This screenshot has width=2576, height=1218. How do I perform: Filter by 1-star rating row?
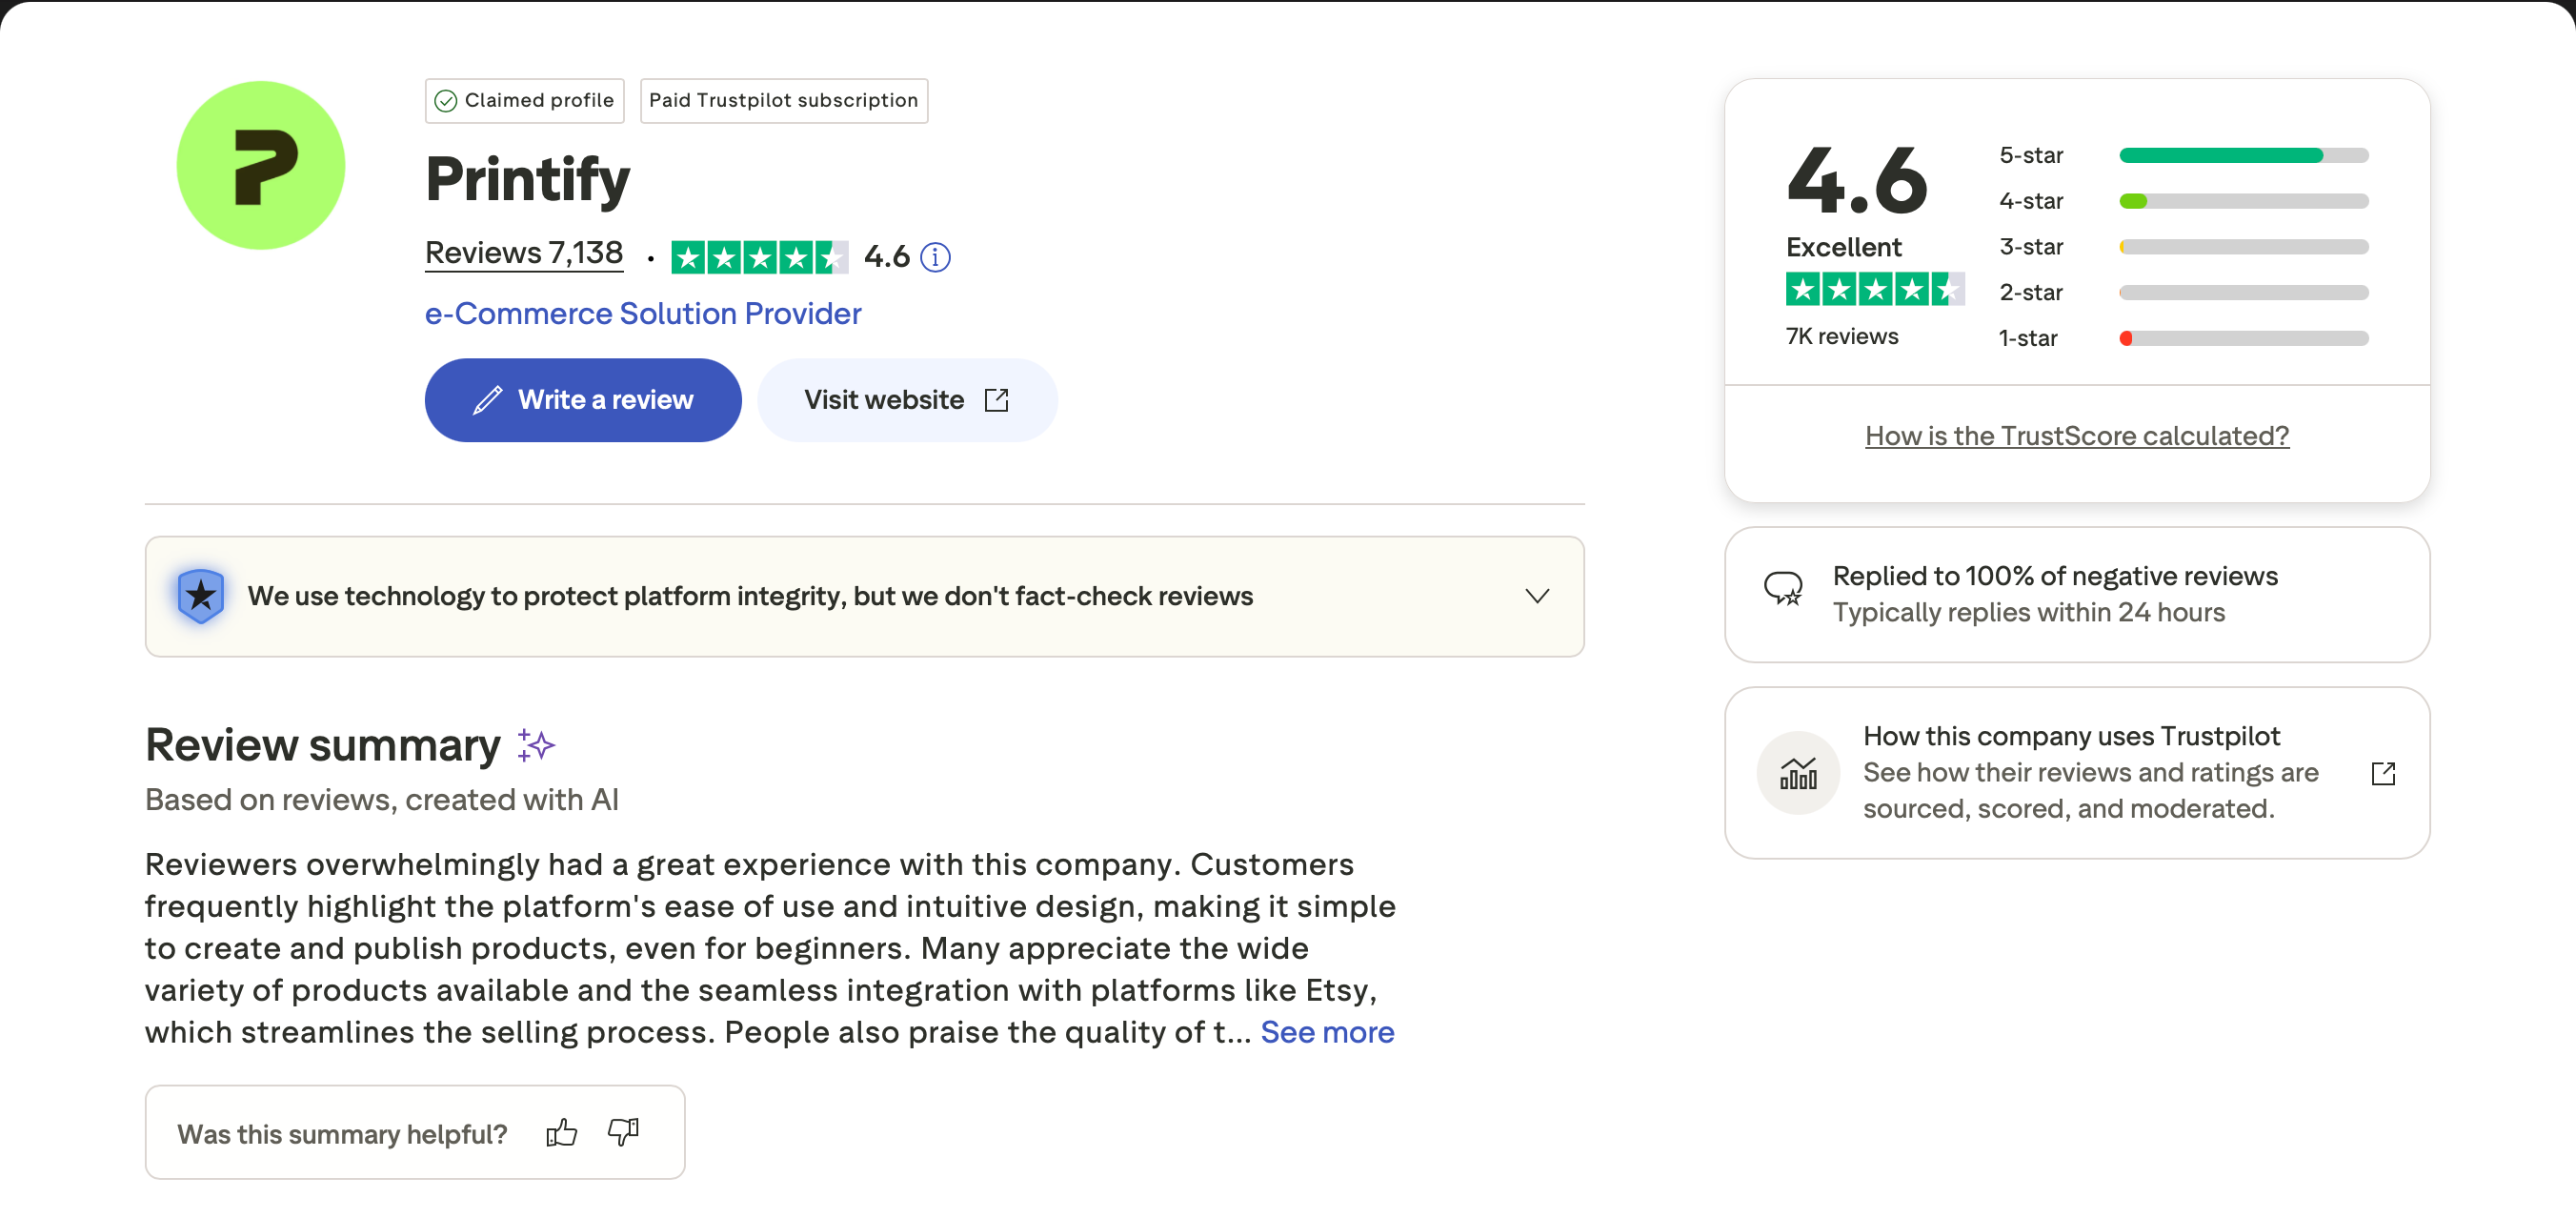click(x=2183, y=338)
